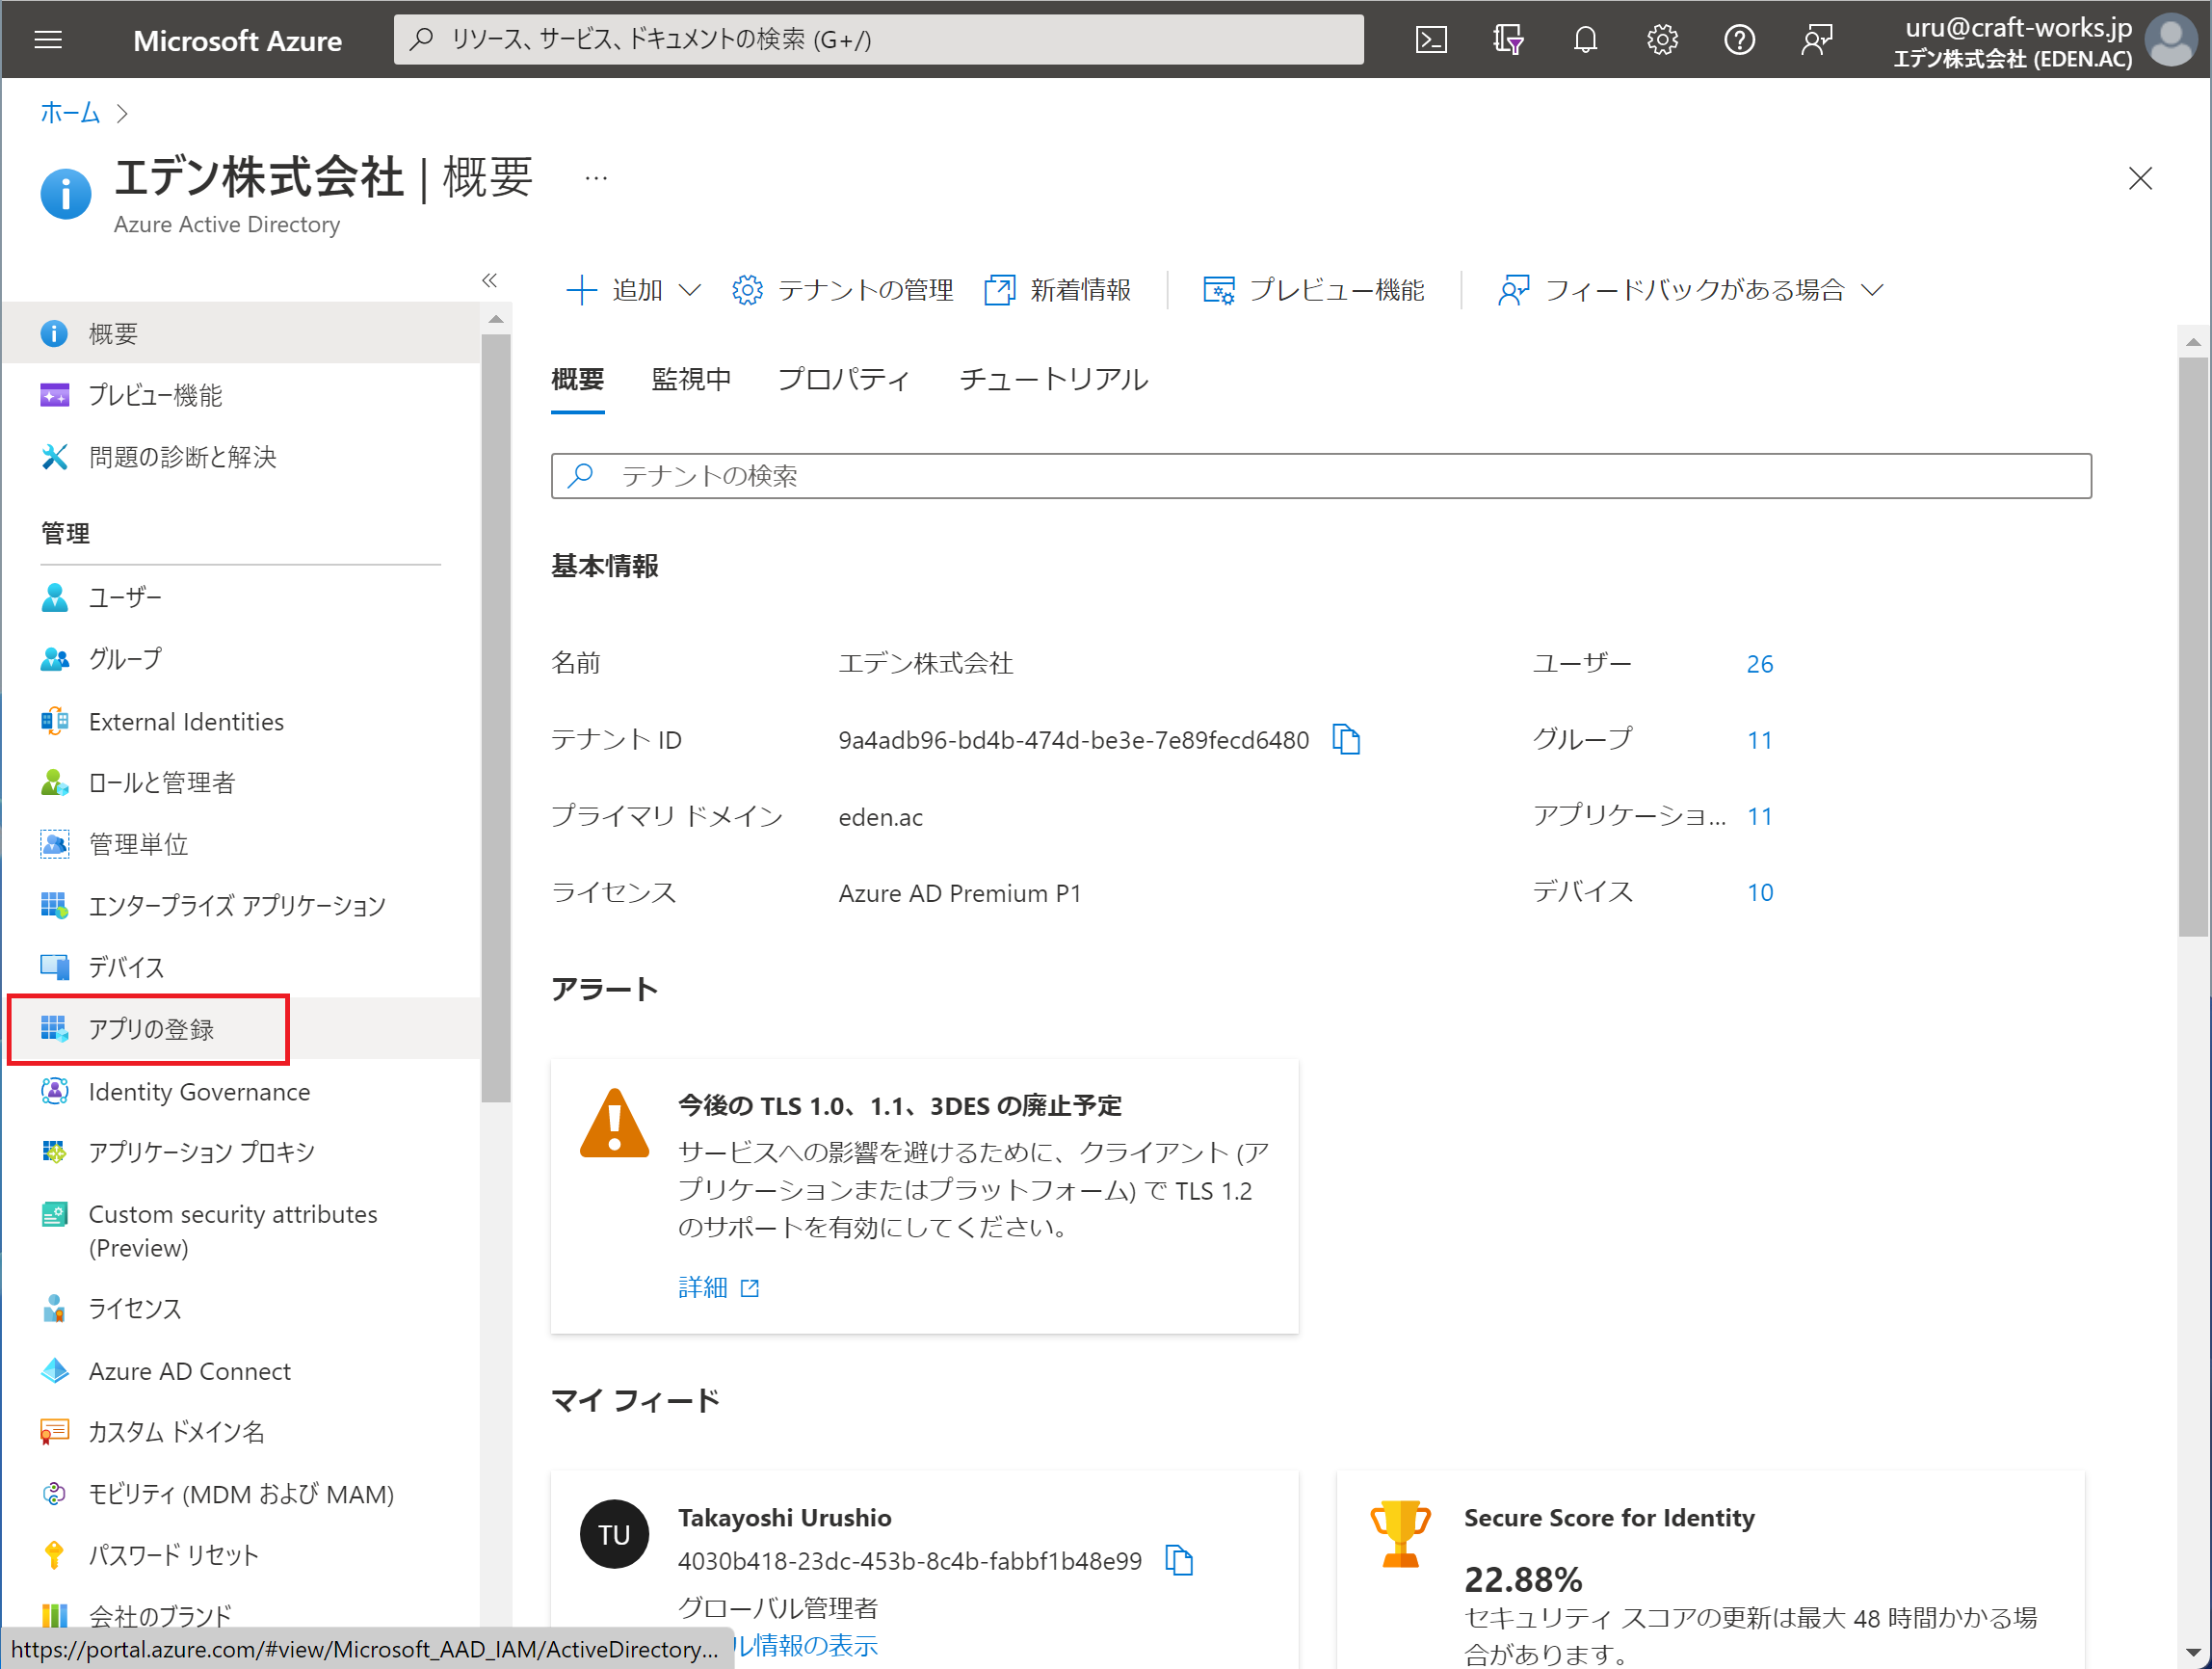The width and height of the screenshot is (2212, 1669).
Task: Switch to the プロパティ tab
Action: 844,379
